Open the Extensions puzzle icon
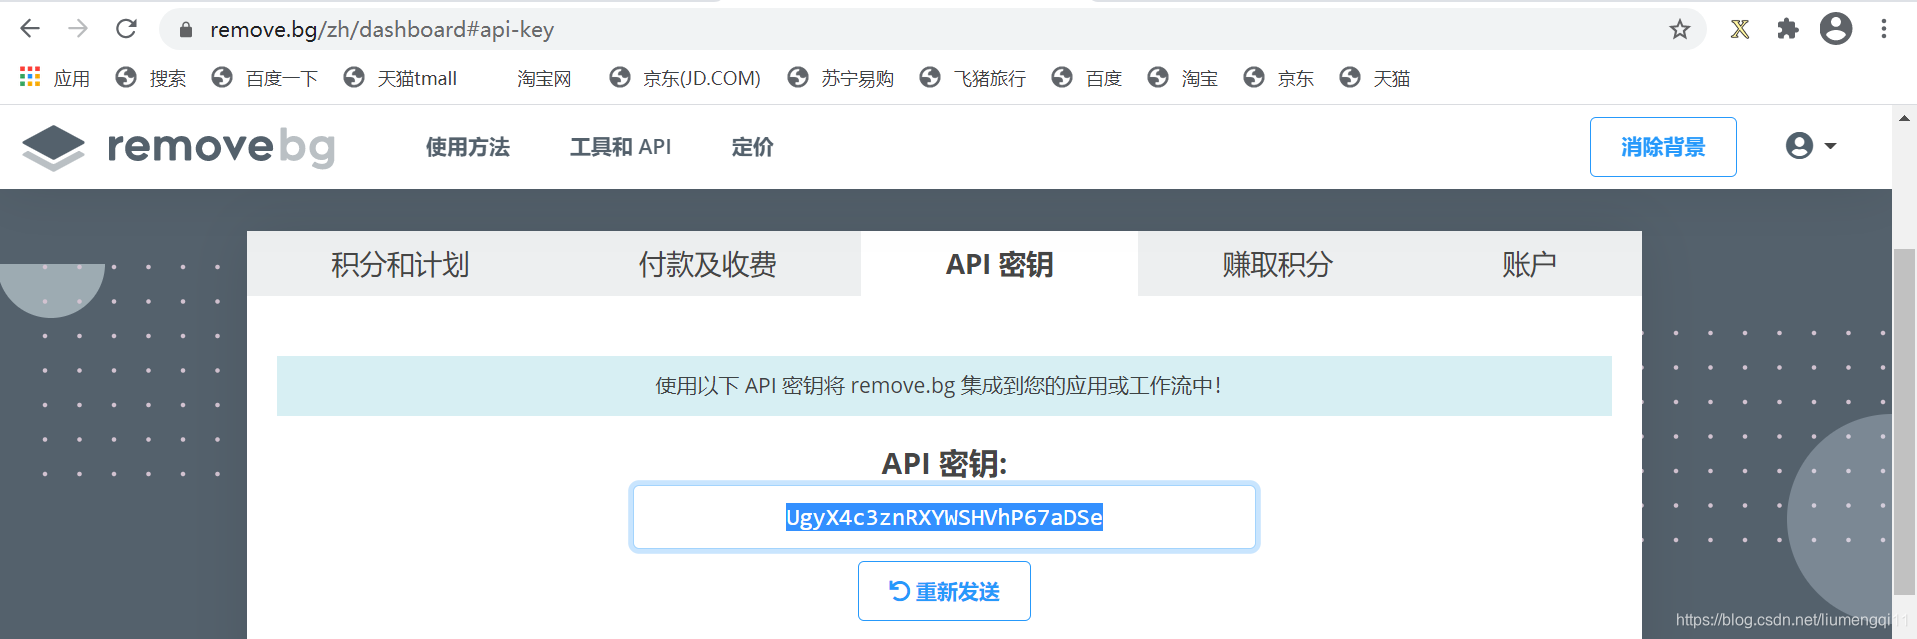 coord(1788,29)
